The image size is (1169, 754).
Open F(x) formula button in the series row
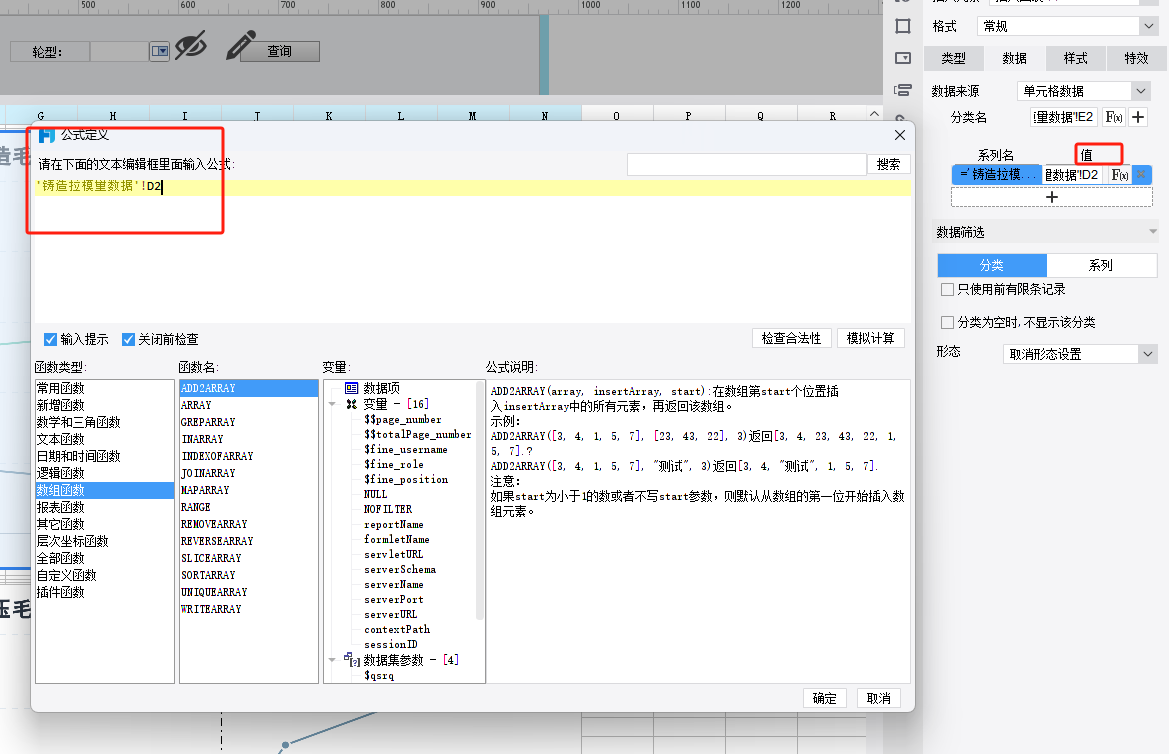pyautogui.click(x=1119, y=174)
